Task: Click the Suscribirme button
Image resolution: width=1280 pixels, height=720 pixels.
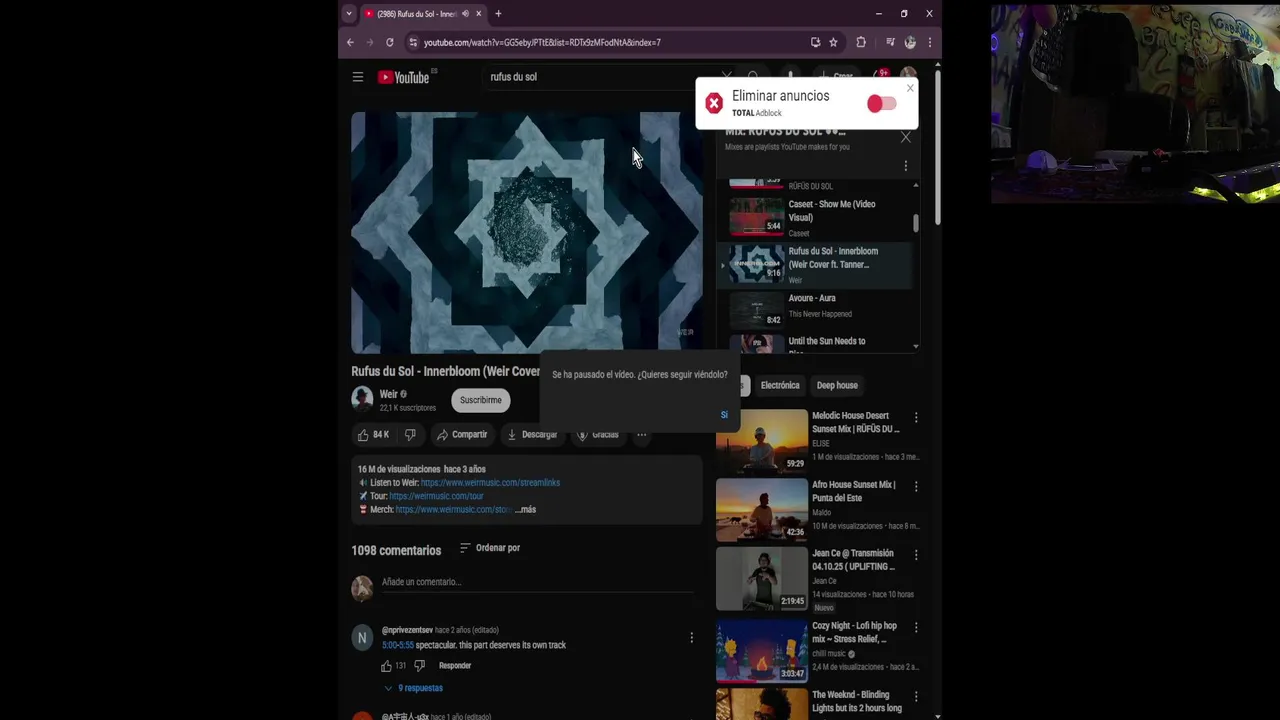Action: point(481,400)
